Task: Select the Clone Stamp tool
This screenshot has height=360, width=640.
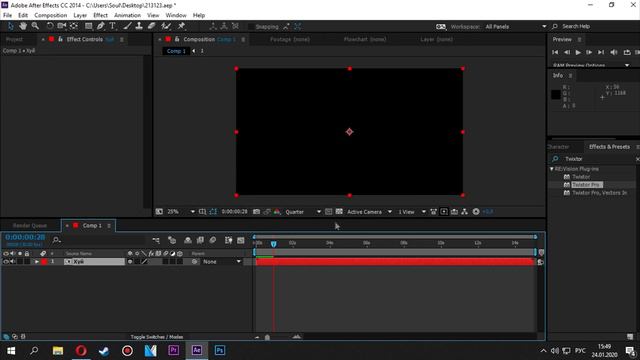Action: pos(139,26)
